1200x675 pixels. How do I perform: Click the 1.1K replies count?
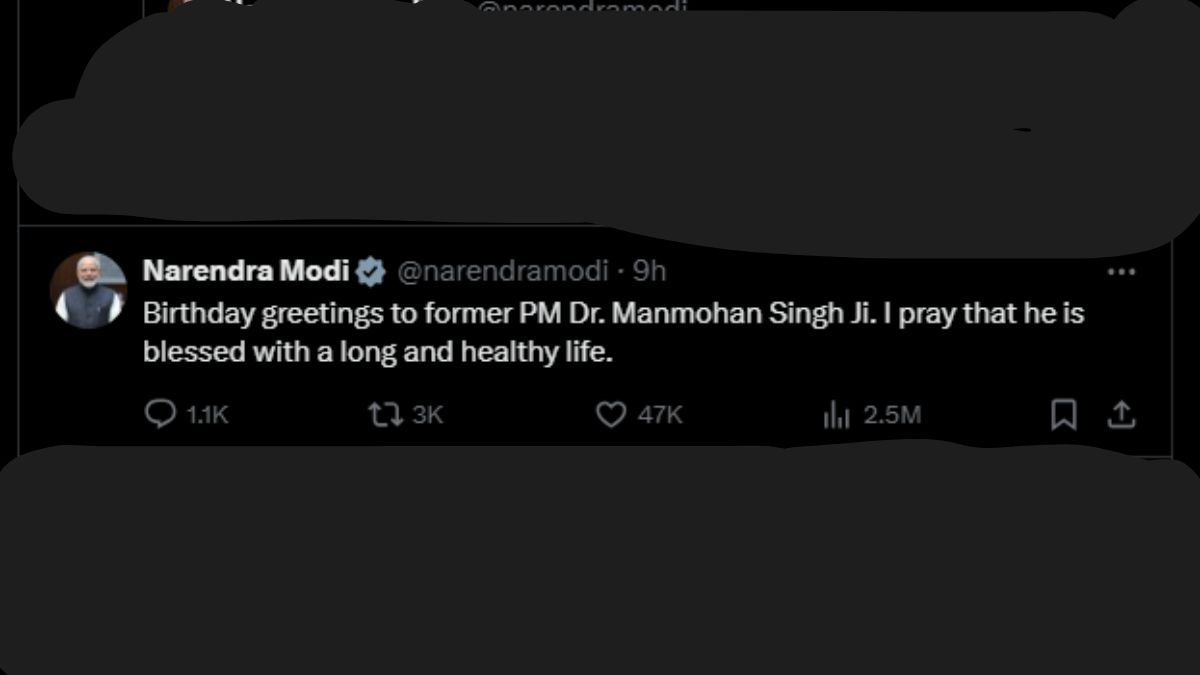click(x=208, y=415)
